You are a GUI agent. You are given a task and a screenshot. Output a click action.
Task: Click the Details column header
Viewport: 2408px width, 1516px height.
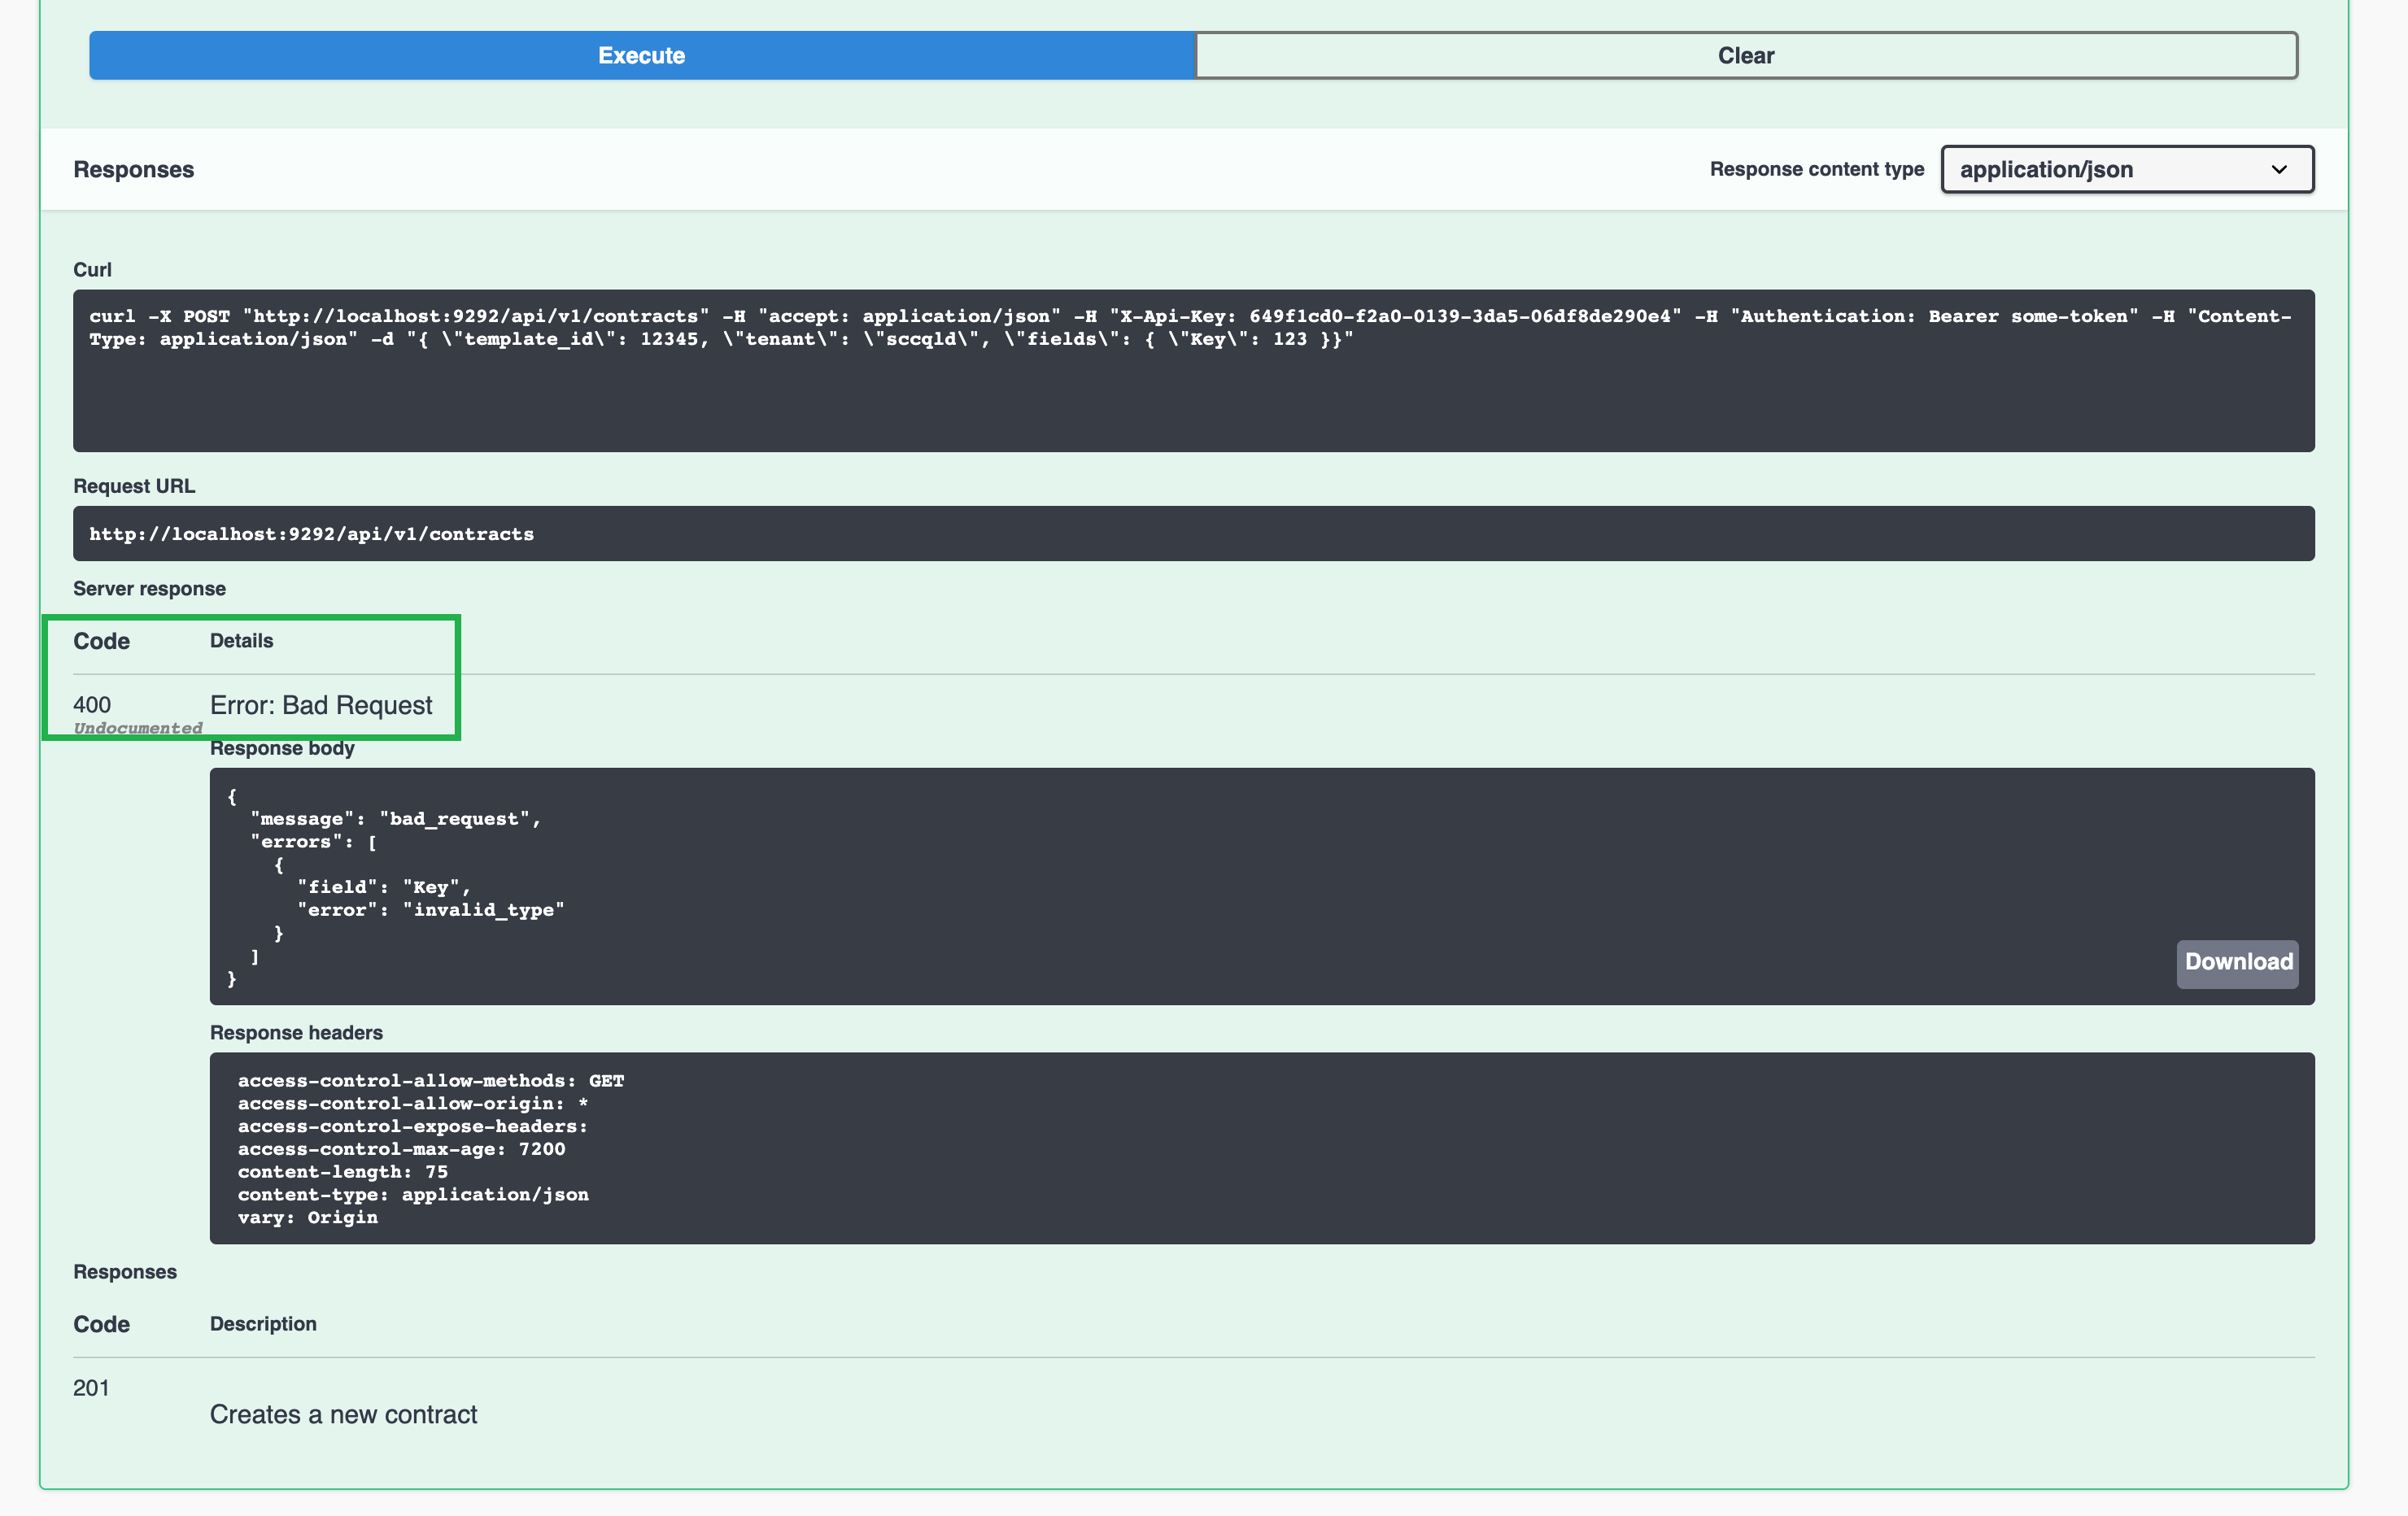tap(241, 641)
